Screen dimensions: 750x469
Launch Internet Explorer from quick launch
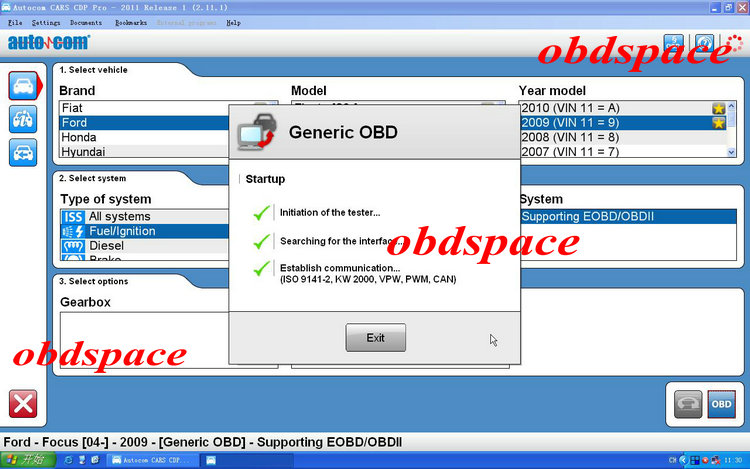pyautogui.click(x=68, y=460)
